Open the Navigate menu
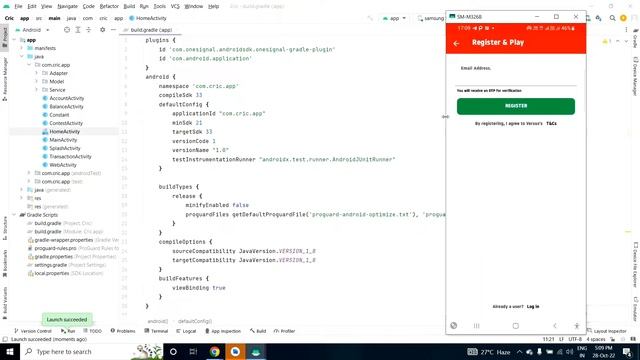 point(67,7)
